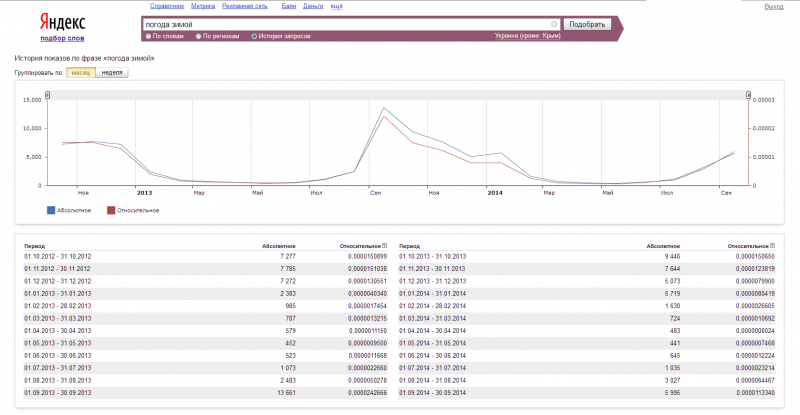
Task: Open the Метрика link
Action: tap(203, 6)
